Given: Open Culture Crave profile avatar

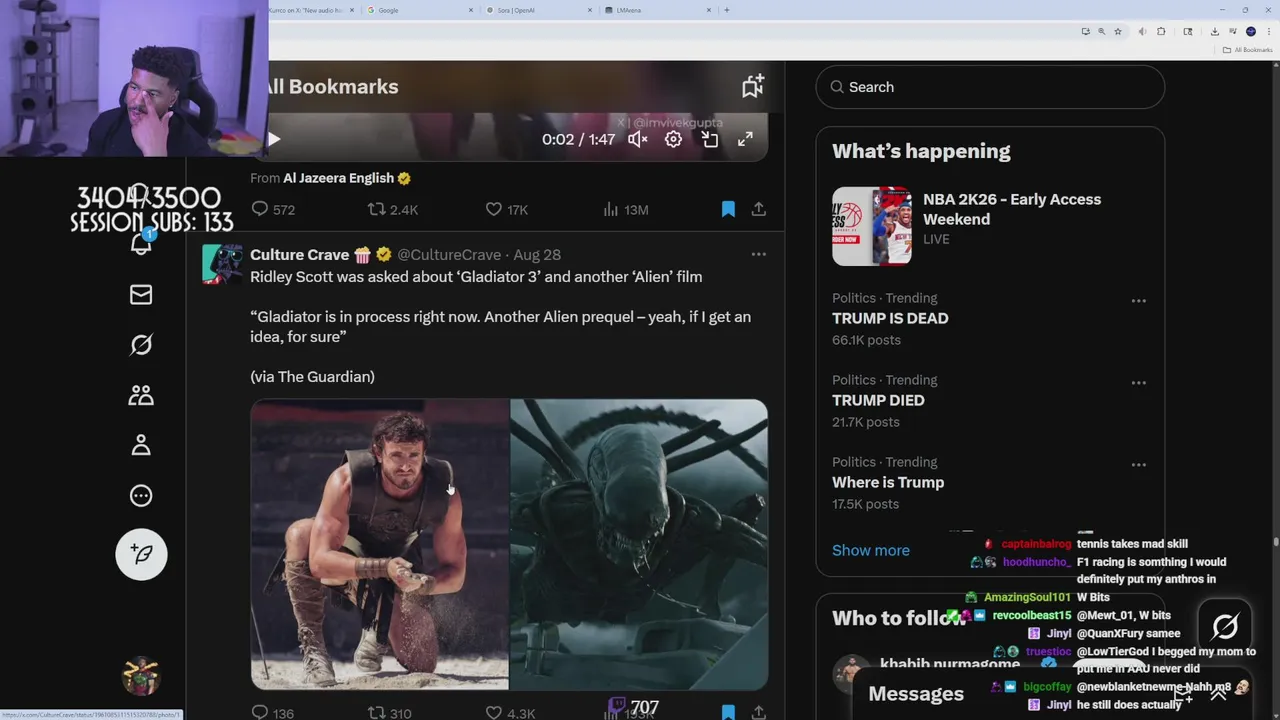Looking at the screenshot, I should point(222,264).
